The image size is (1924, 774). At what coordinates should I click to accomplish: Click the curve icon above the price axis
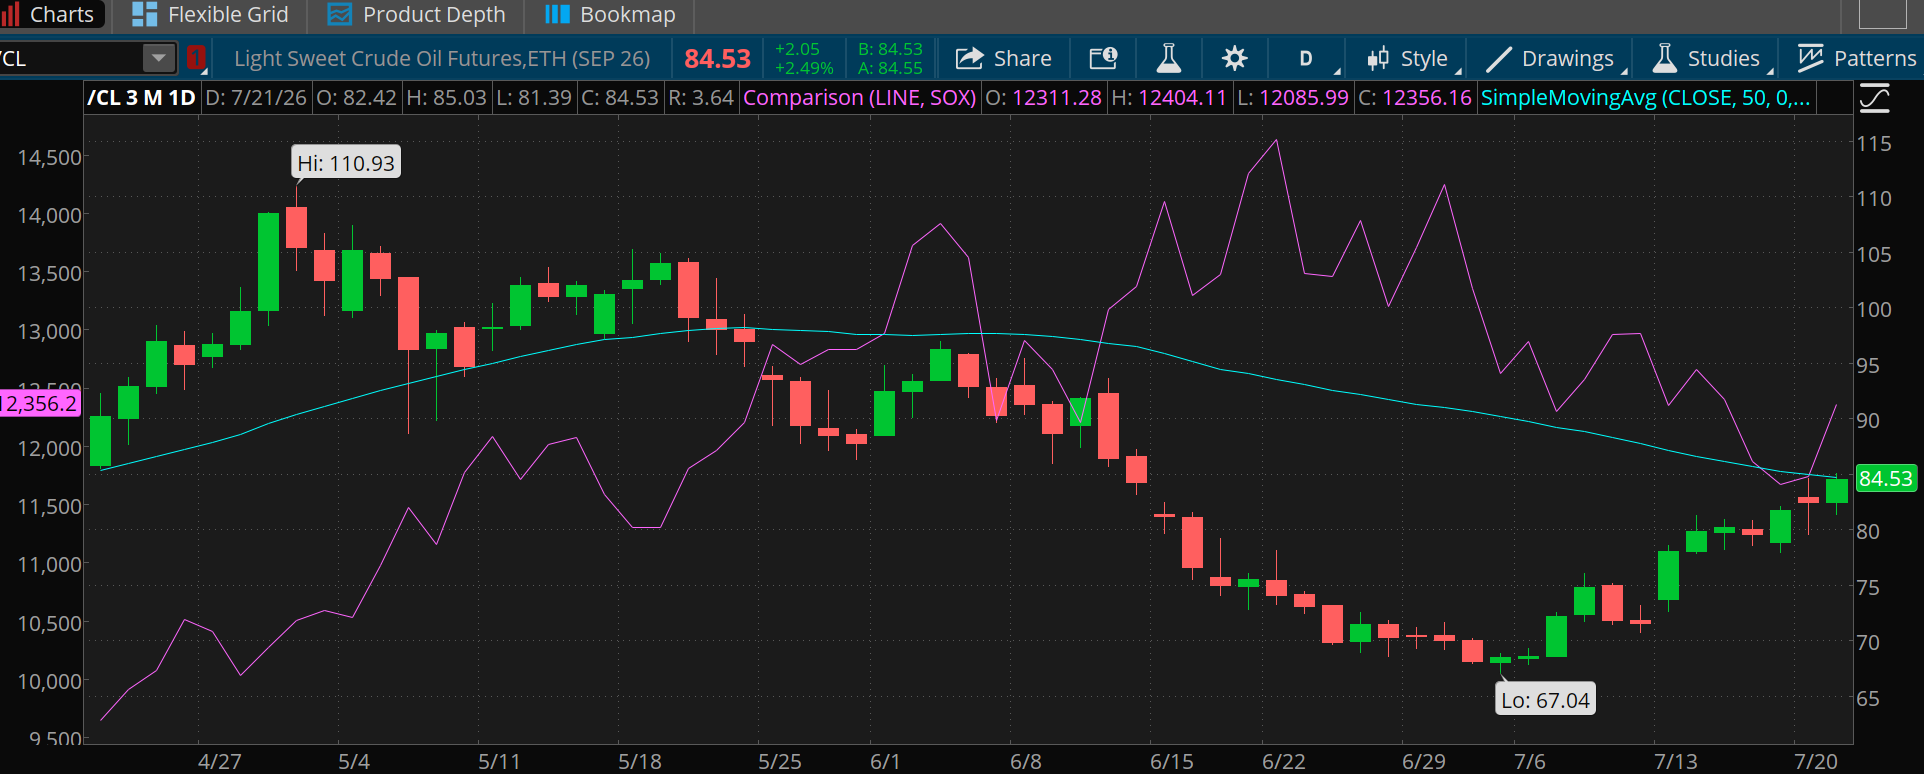point(1874,98)
